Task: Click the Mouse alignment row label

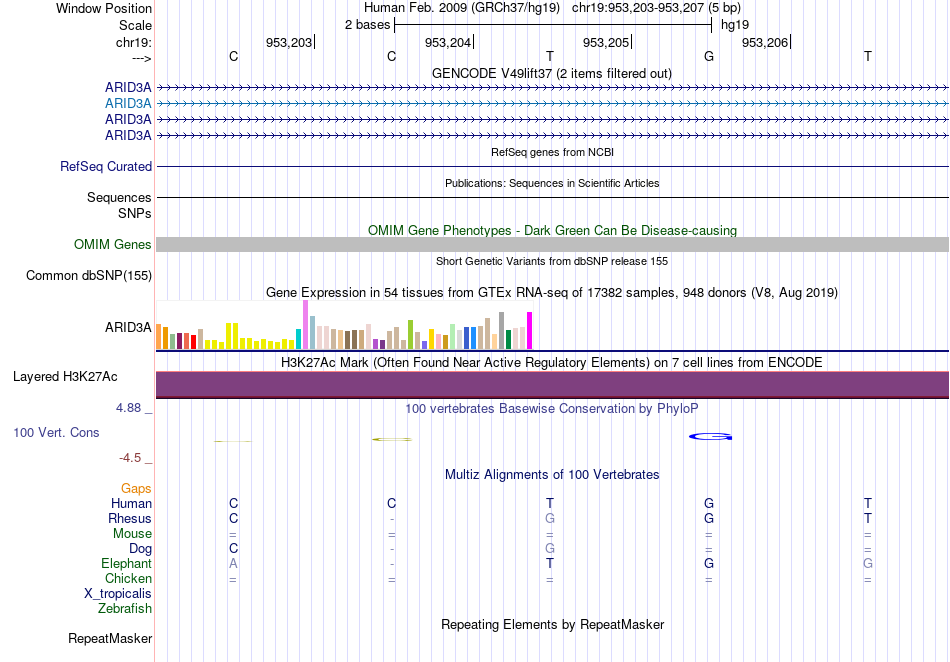Action: coord(132,534)
